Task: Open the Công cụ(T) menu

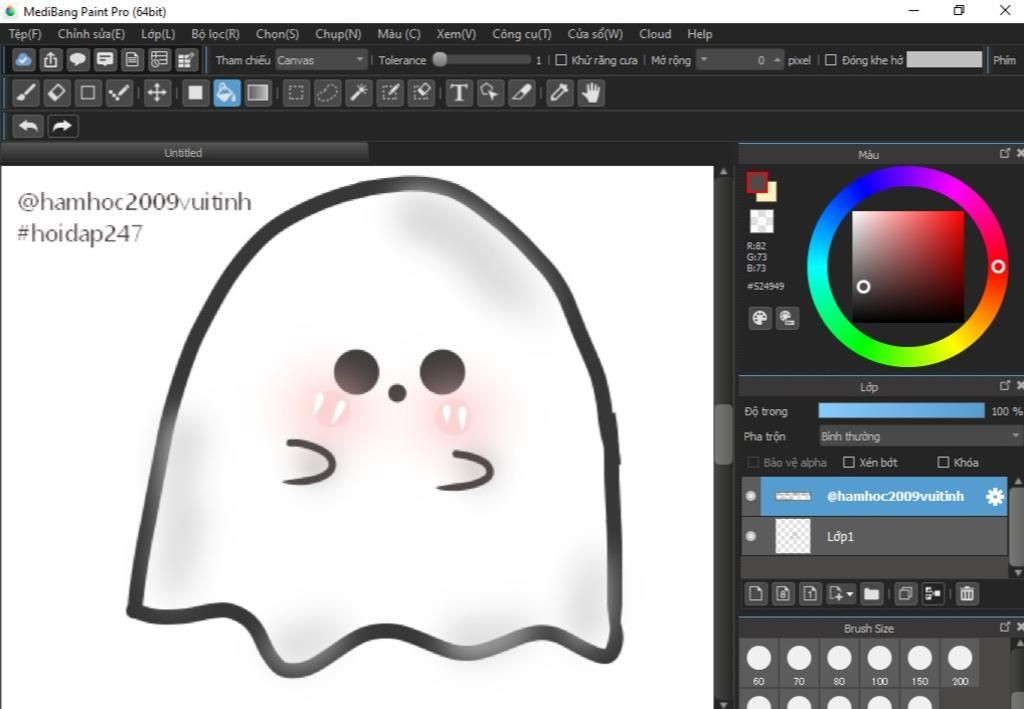Action: [521, 34]
